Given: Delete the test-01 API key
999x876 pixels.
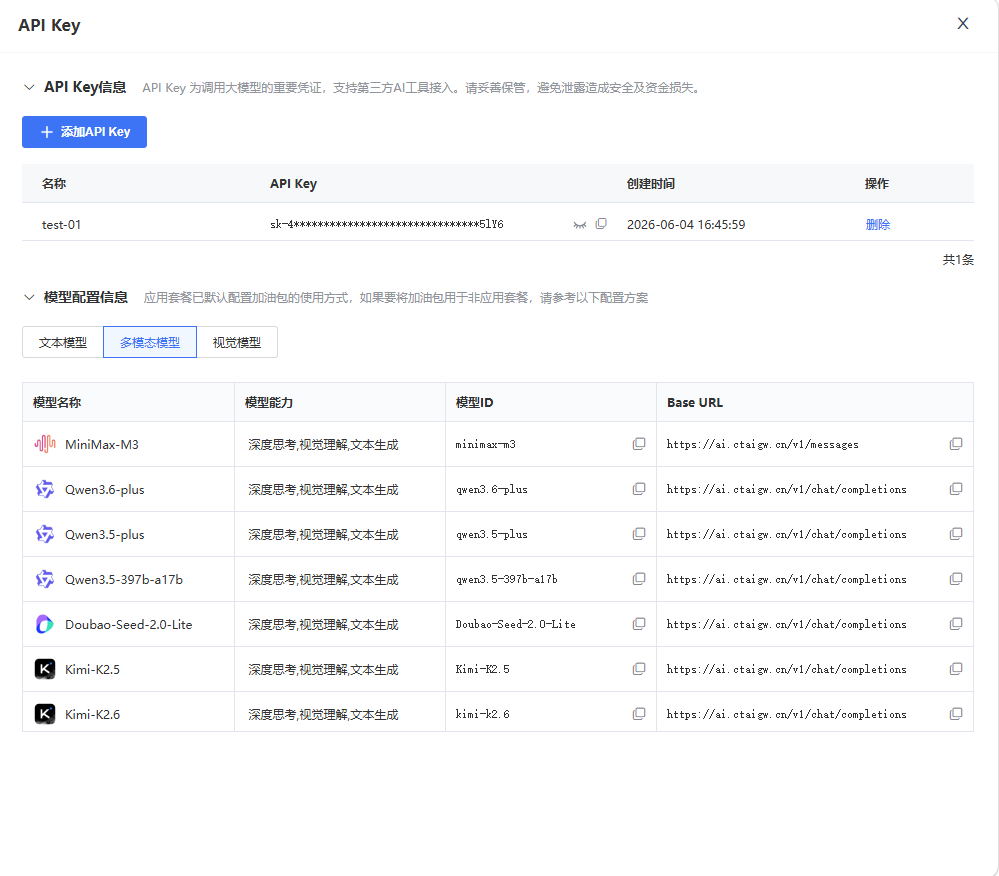Looking at the screenshot, I should click(877, 224).
